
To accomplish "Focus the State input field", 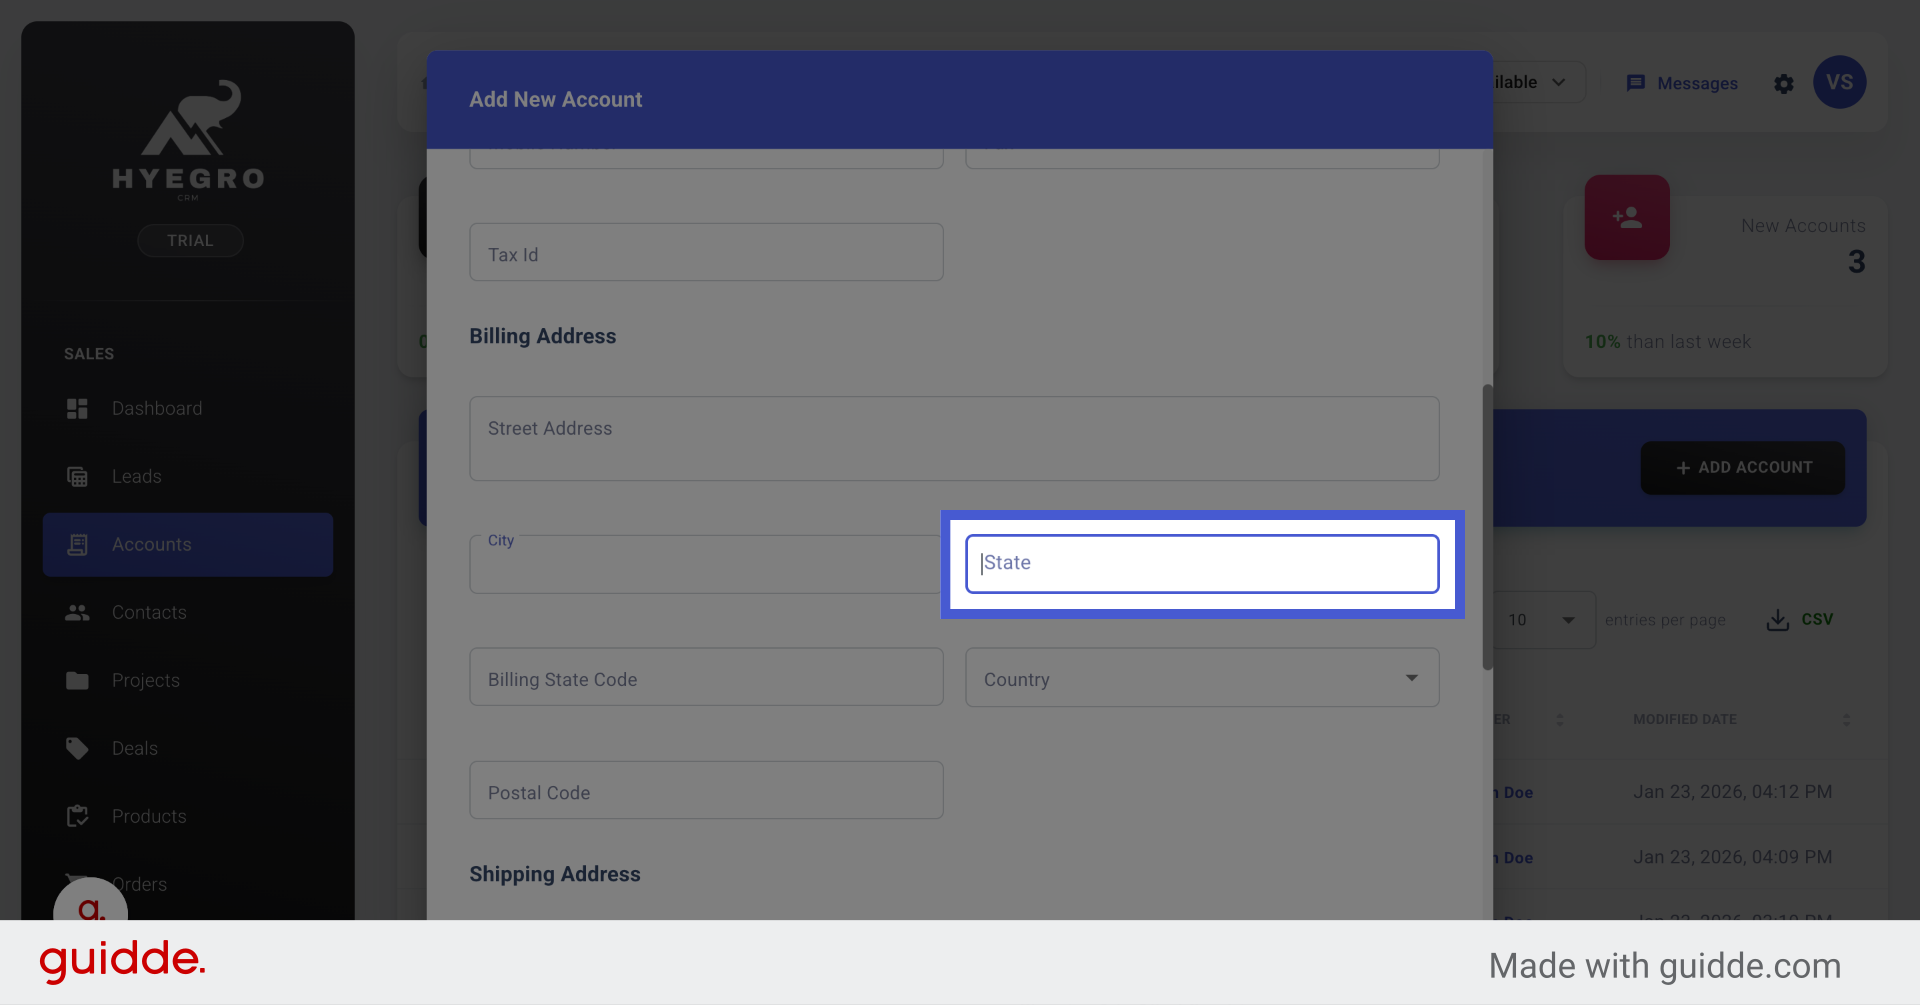I will coord(1202,564).
